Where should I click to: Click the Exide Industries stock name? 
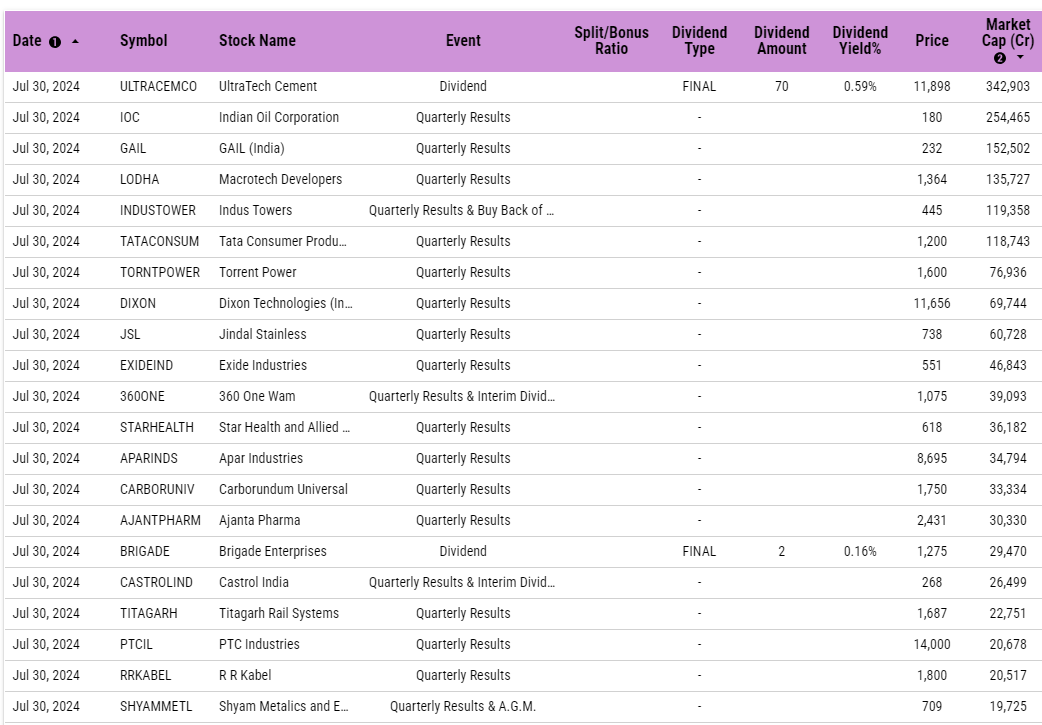263,365
